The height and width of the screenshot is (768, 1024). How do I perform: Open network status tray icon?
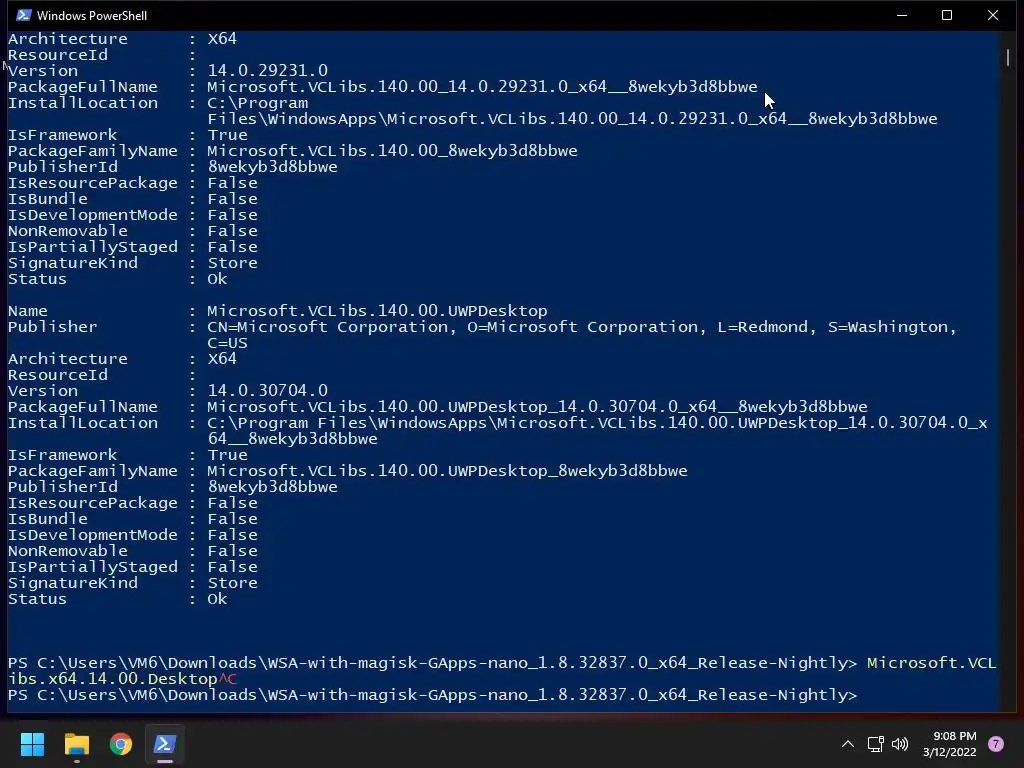pyautogui.click(x=875, y=744)
